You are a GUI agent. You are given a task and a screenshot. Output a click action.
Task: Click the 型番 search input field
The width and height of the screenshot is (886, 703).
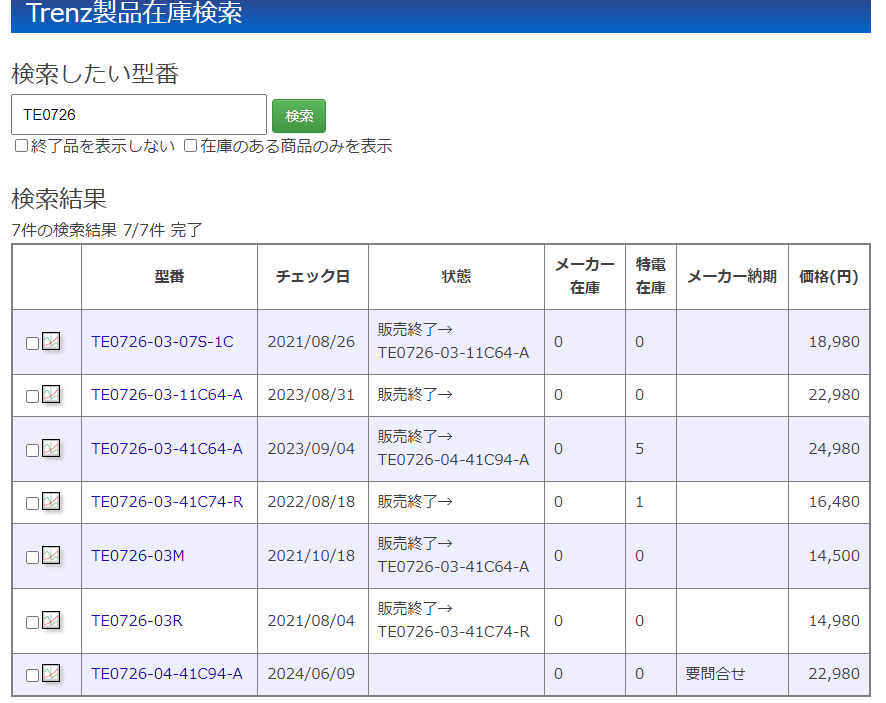[x=139, y=115]
